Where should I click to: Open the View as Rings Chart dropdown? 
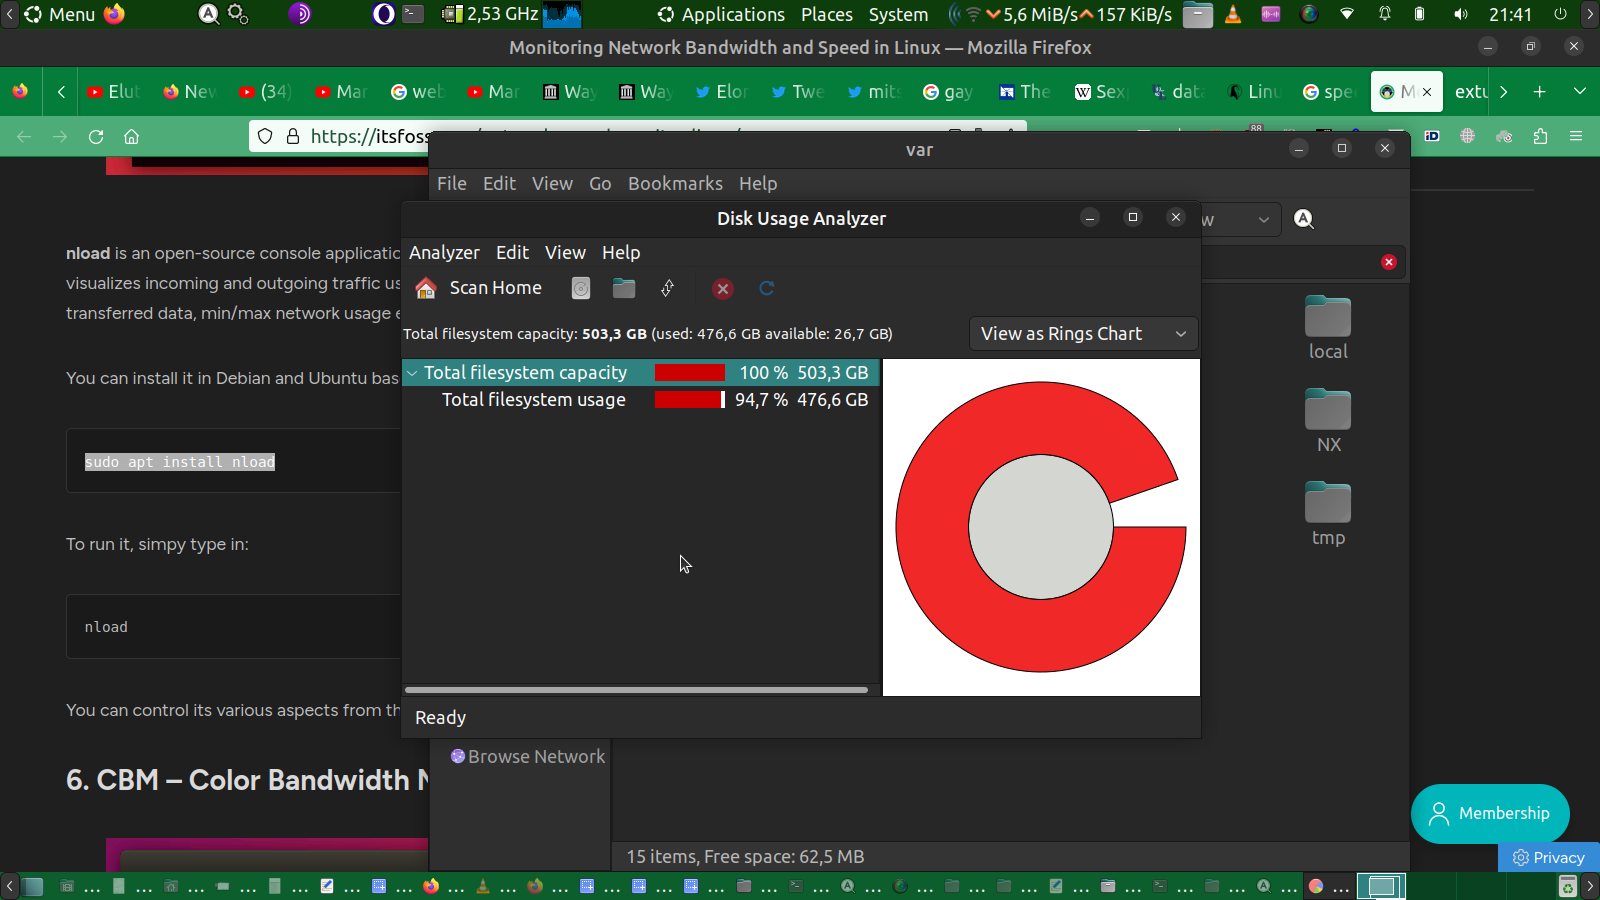pyautogui.click(x=1083, y=334)
